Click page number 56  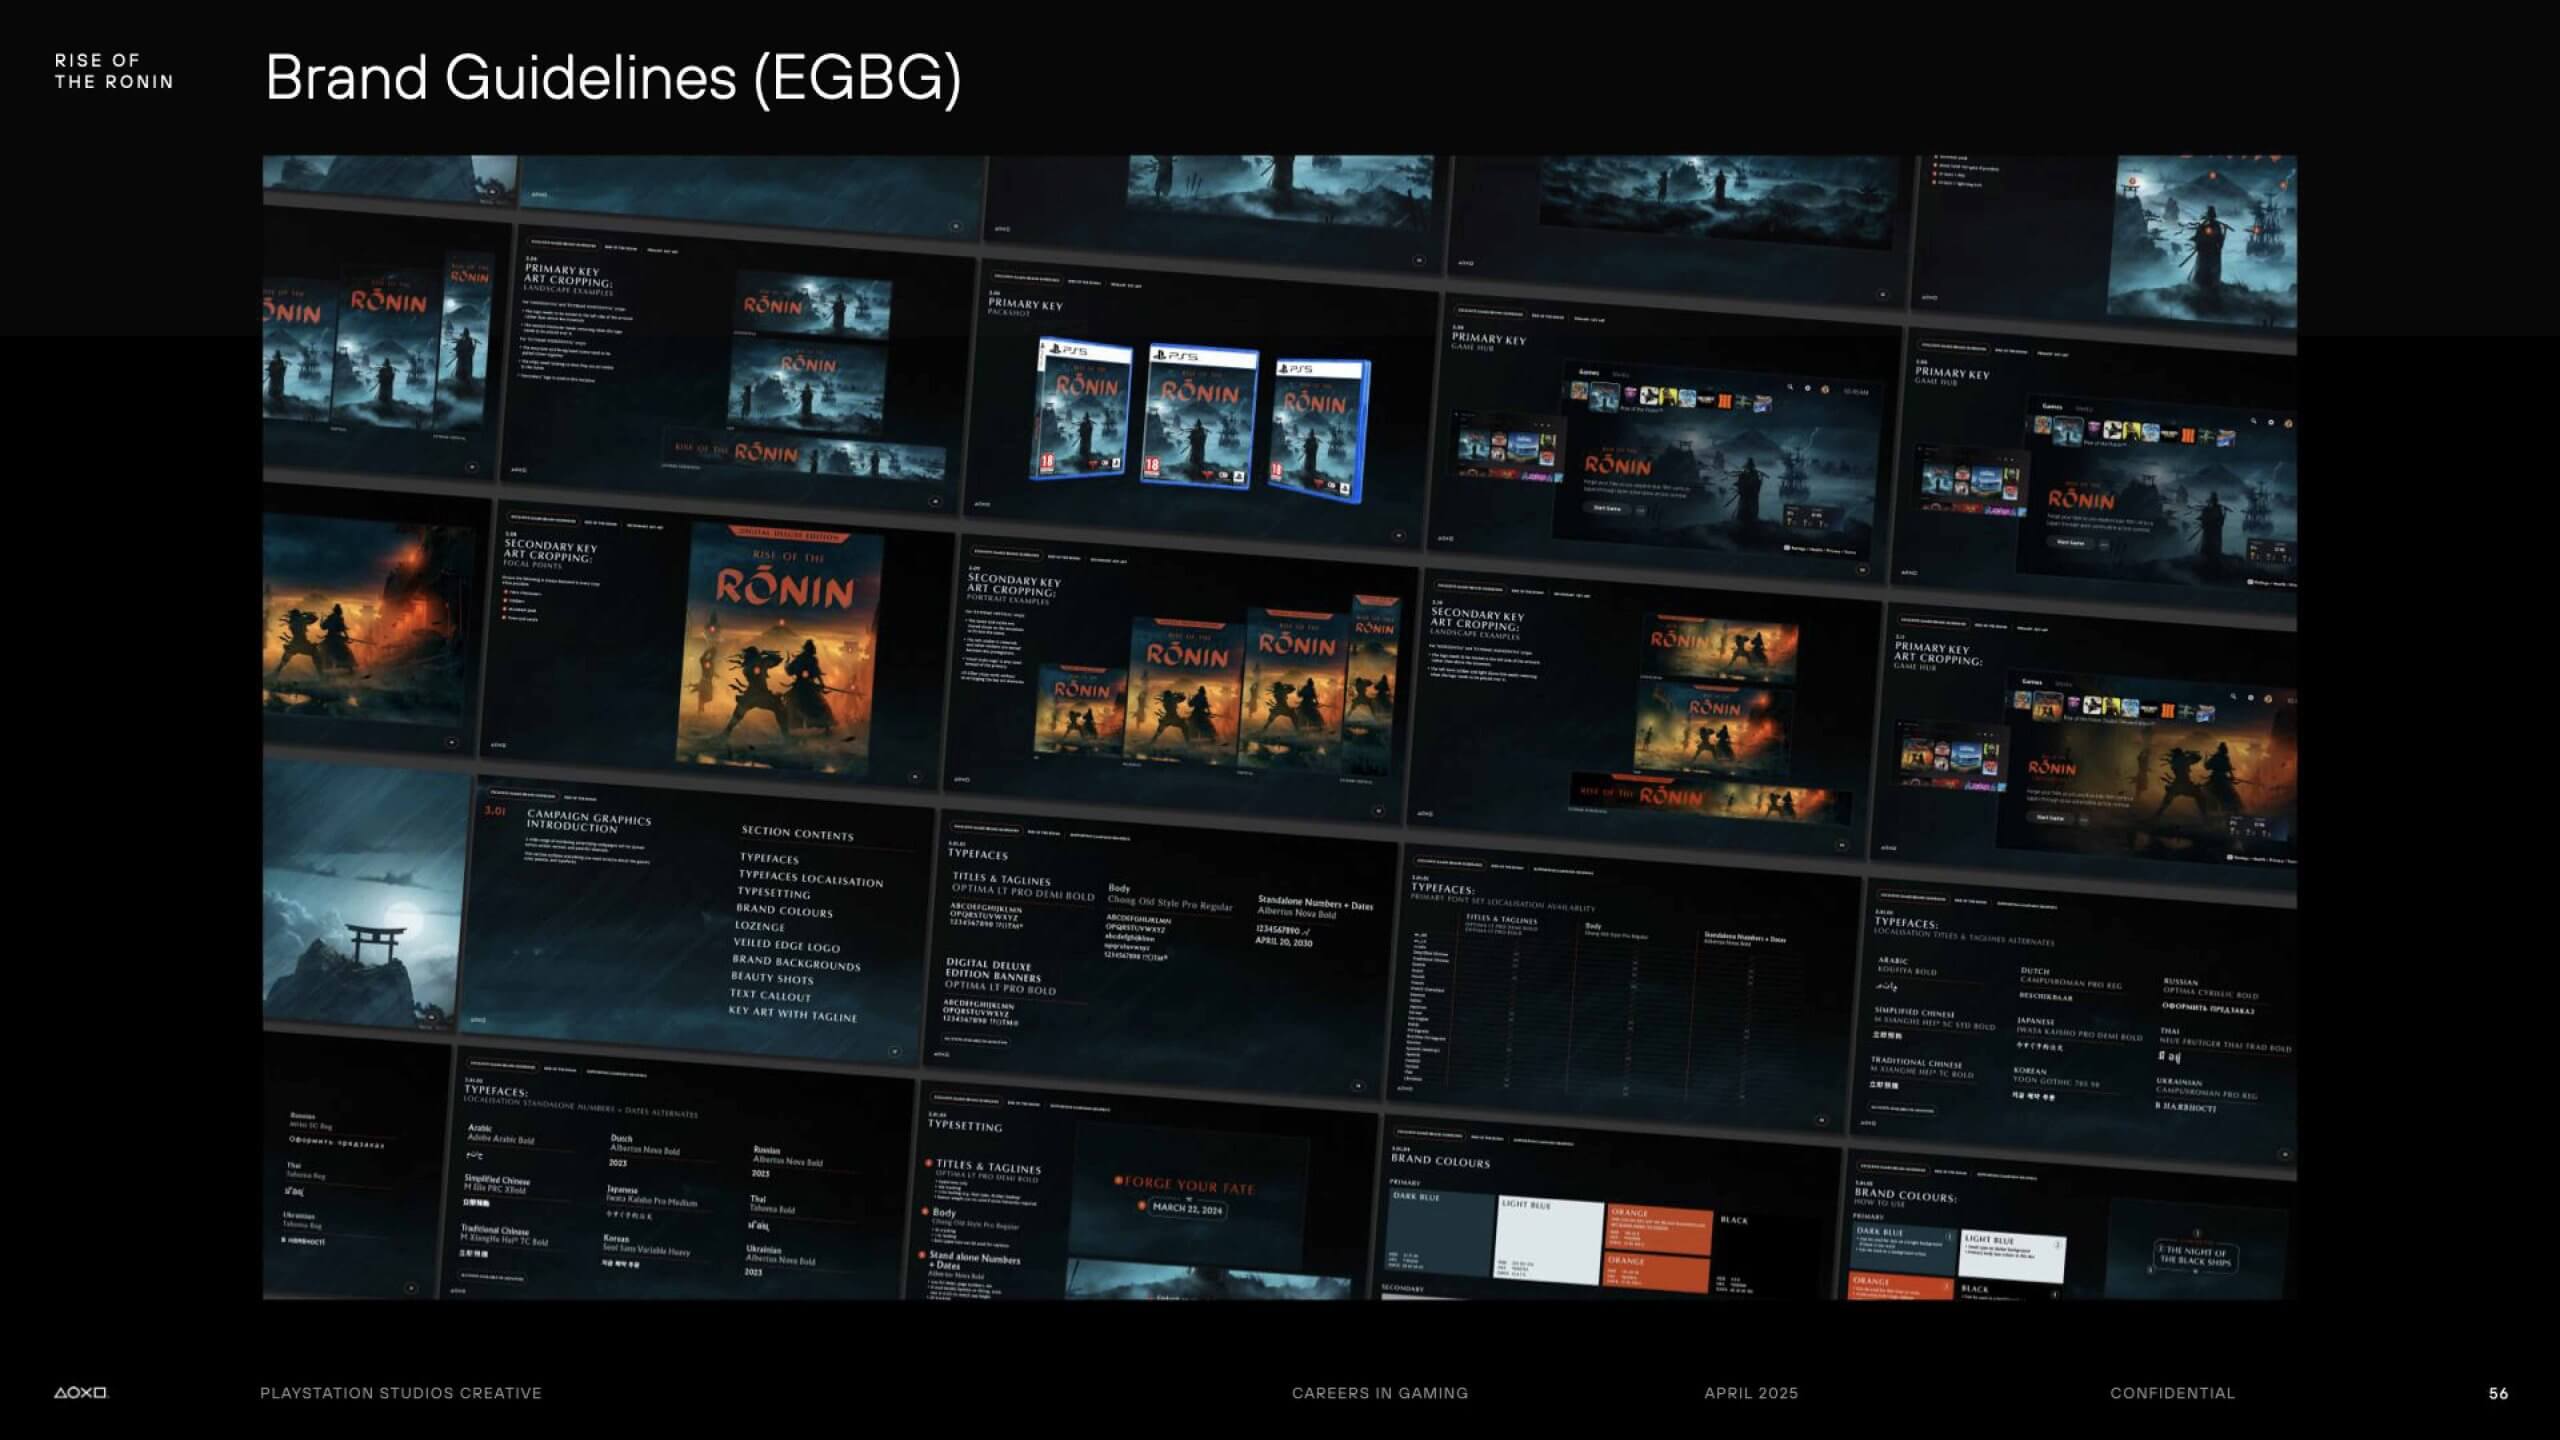pyautogui.click(x=2498, y=1393)
